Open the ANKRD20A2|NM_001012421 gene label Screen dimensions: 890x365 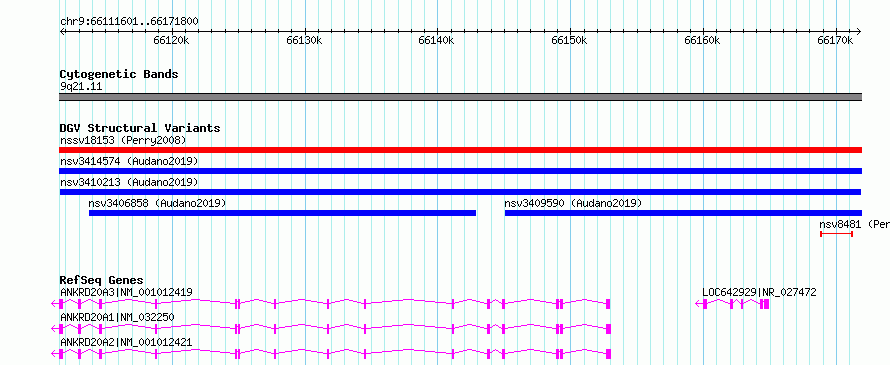(127, 342)
